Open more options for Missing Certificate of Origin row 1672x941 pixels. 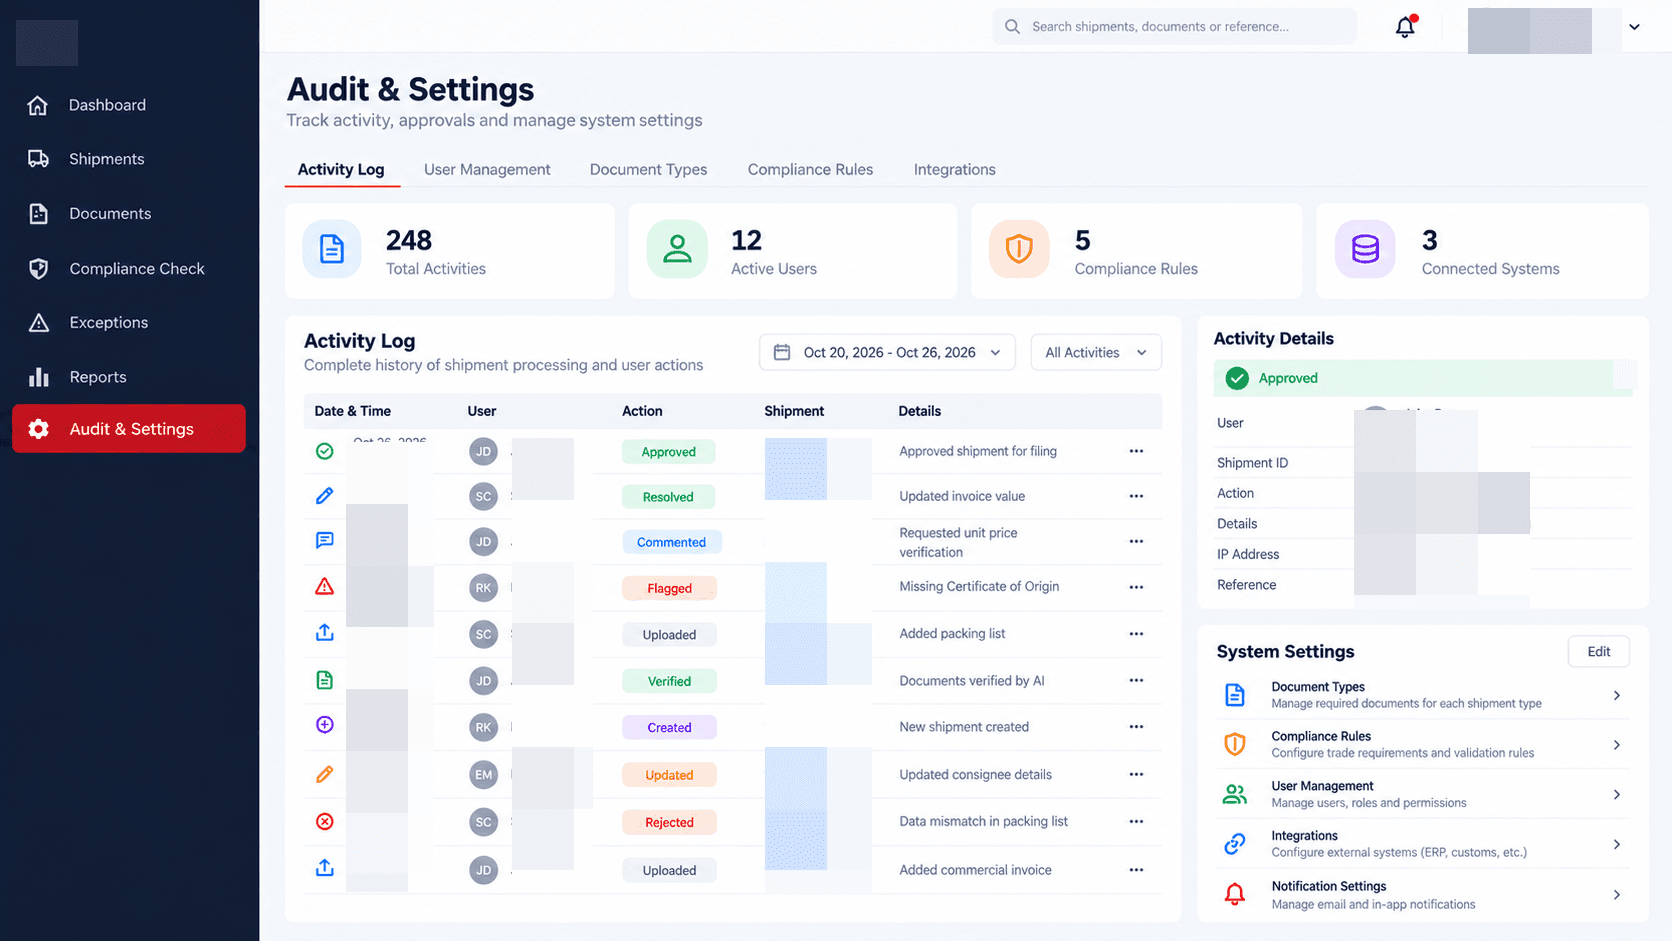point(1136,587)
